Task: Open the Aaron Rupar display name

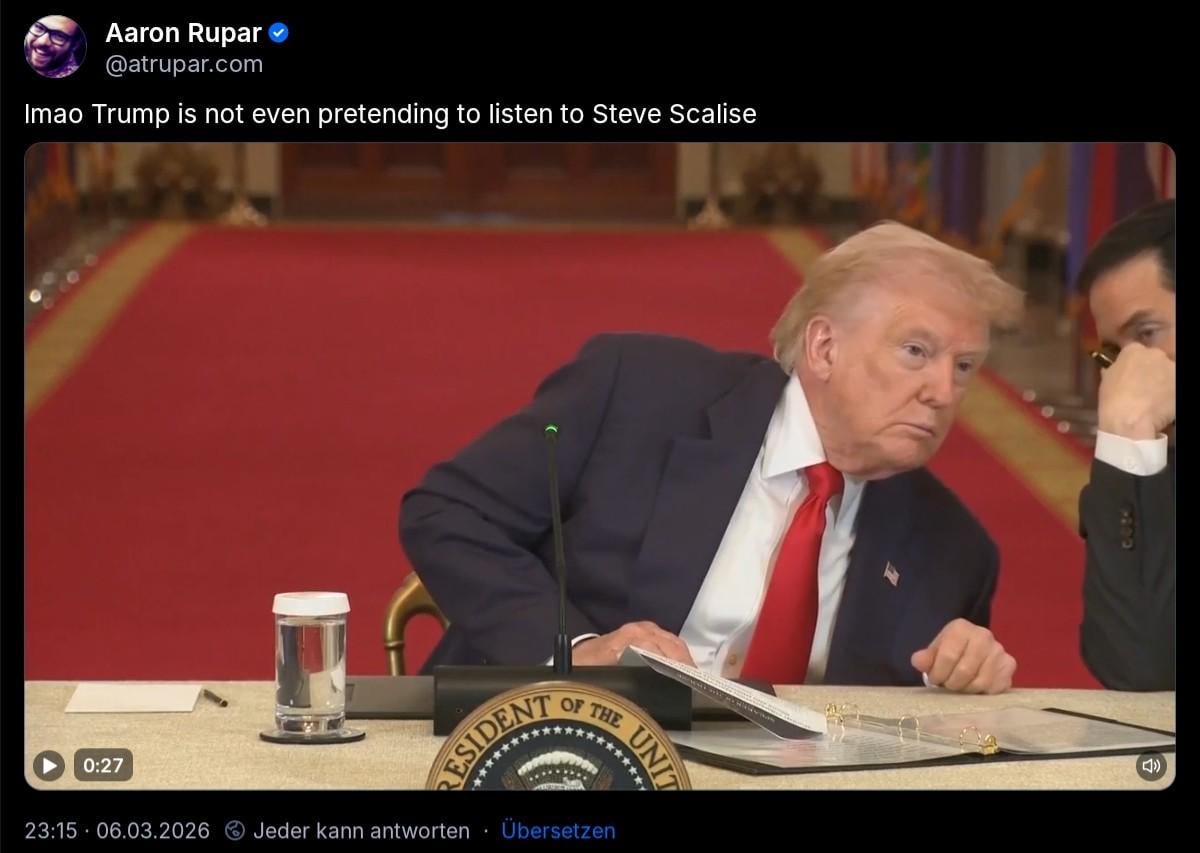Action: (x=183, y=33)
